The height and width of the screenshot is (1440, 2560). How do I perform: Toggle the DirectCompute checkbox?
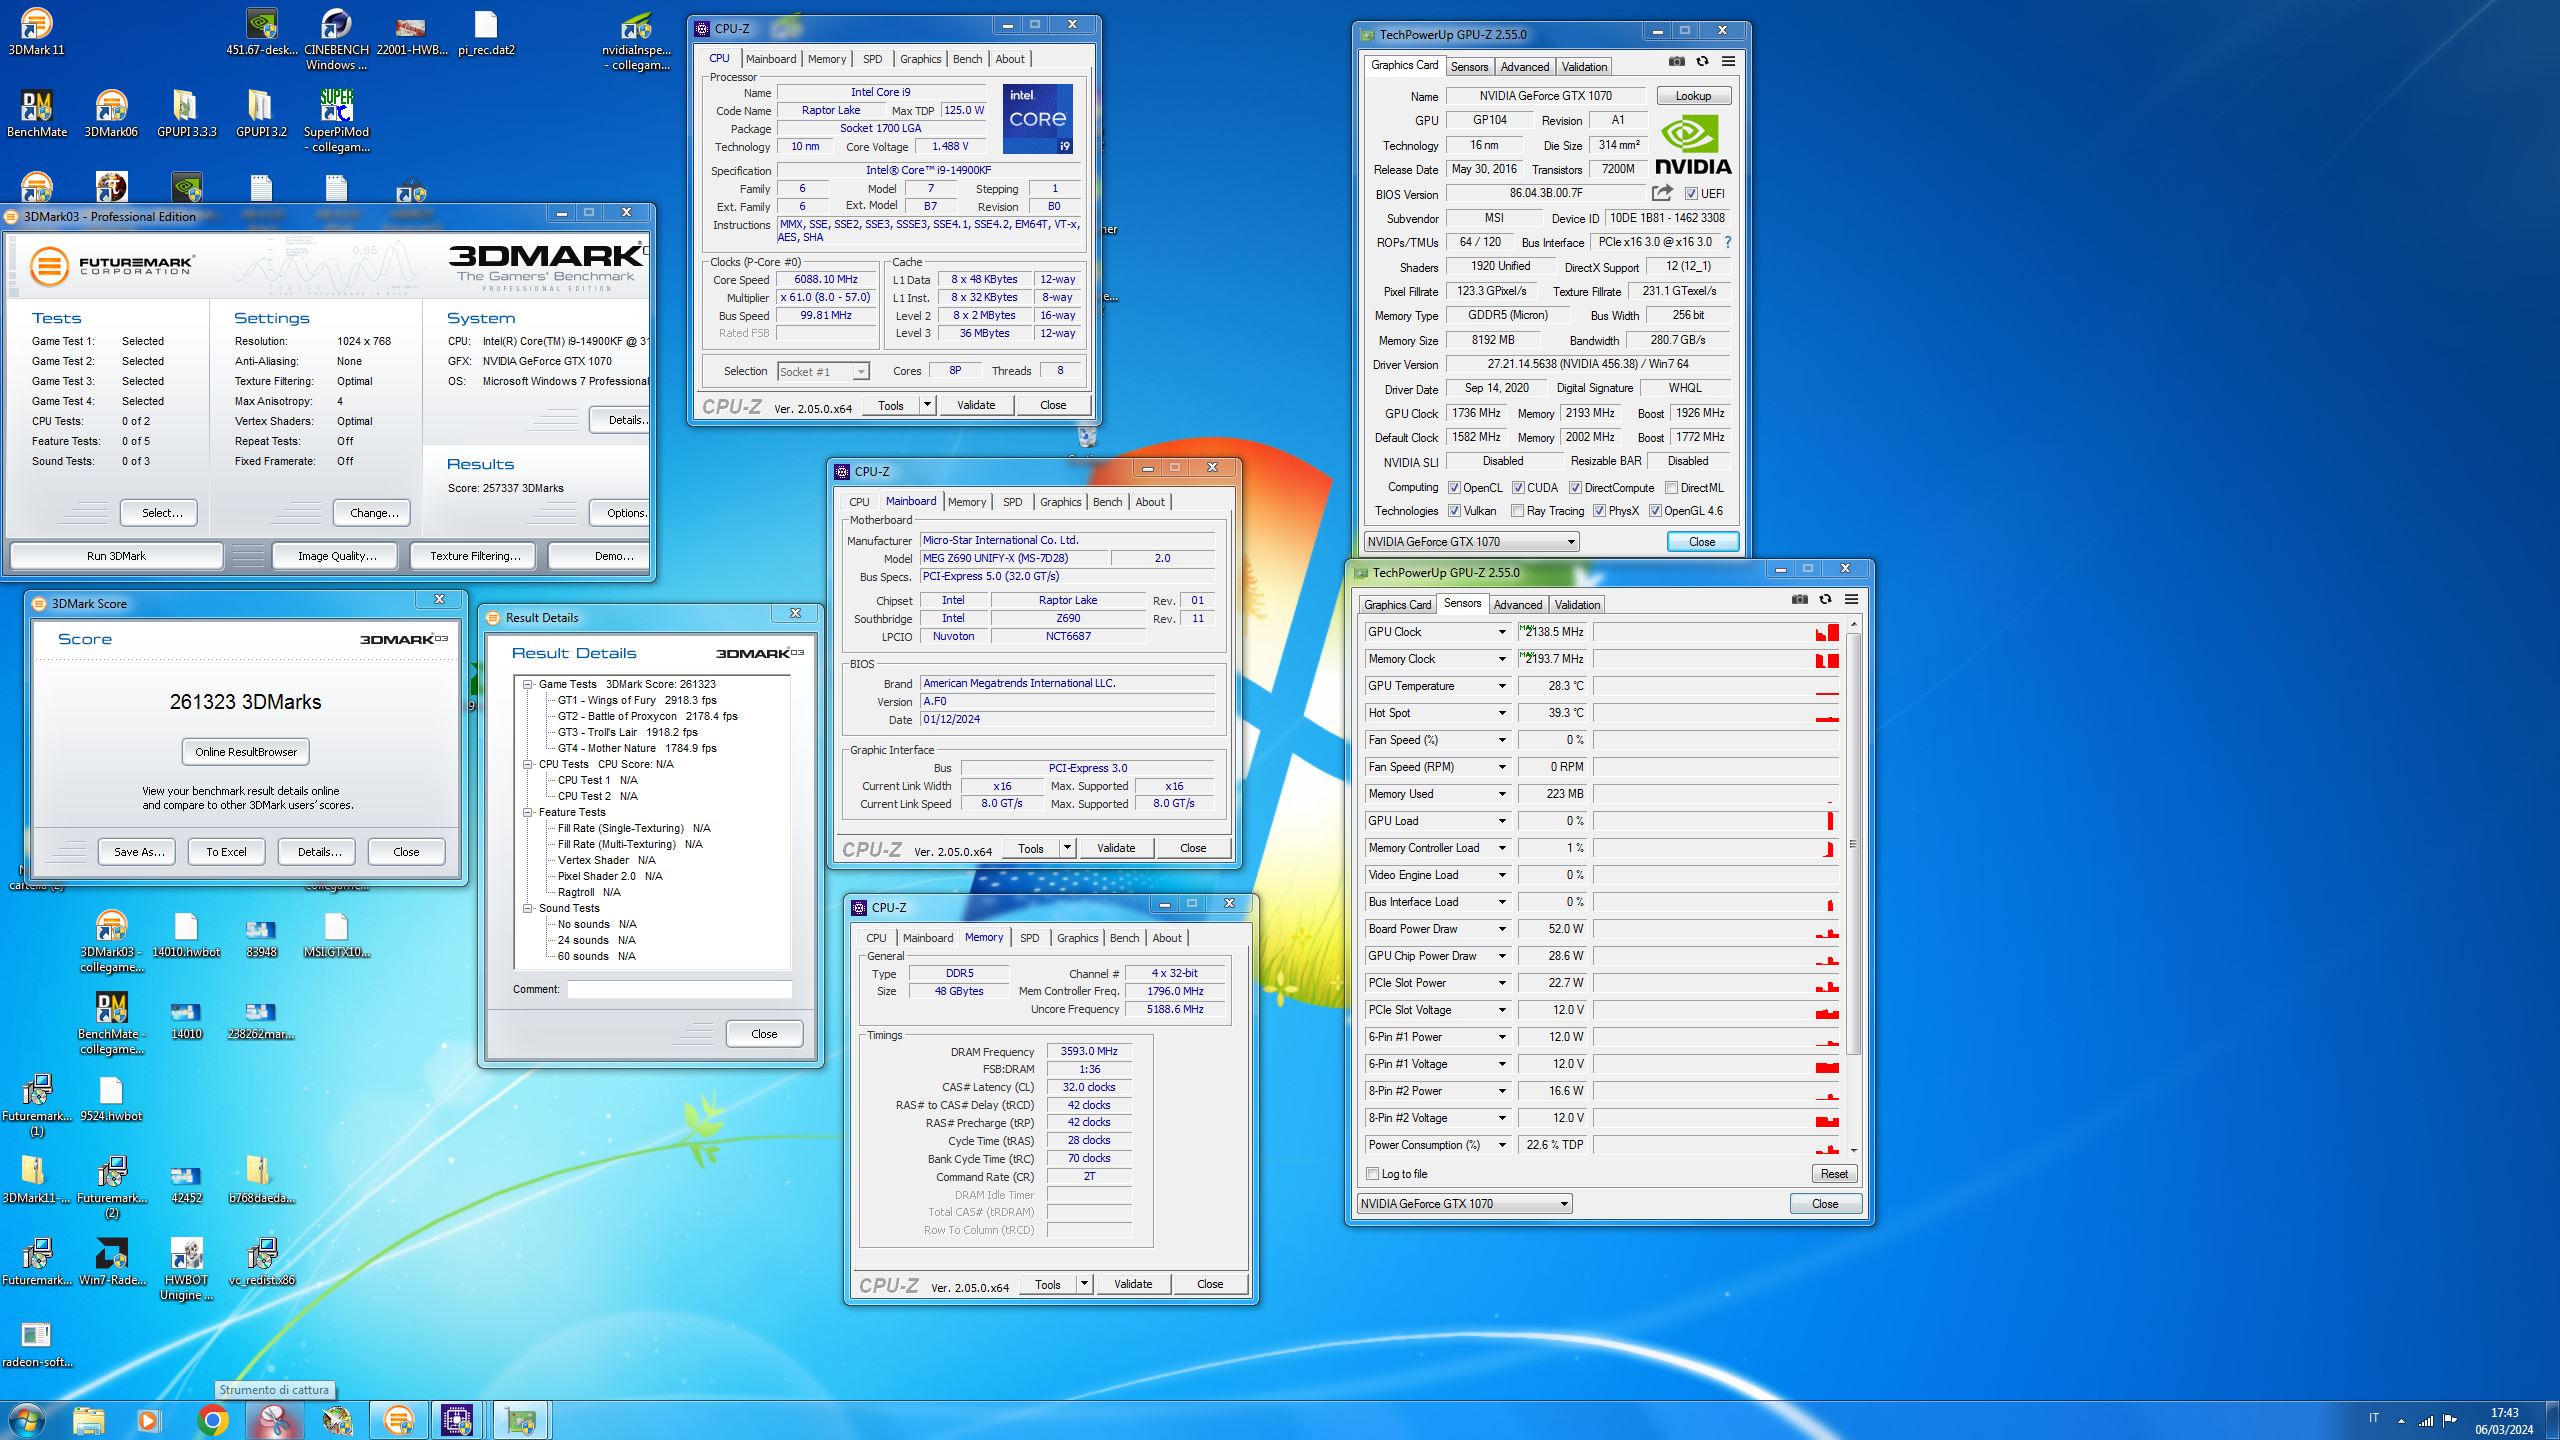pyautogui.click(x=1575, y=488)
